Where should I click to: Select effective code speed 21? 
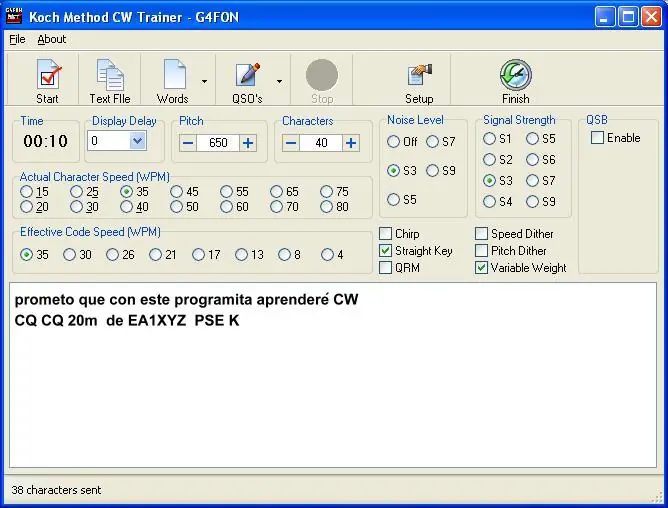coord(155,255)
